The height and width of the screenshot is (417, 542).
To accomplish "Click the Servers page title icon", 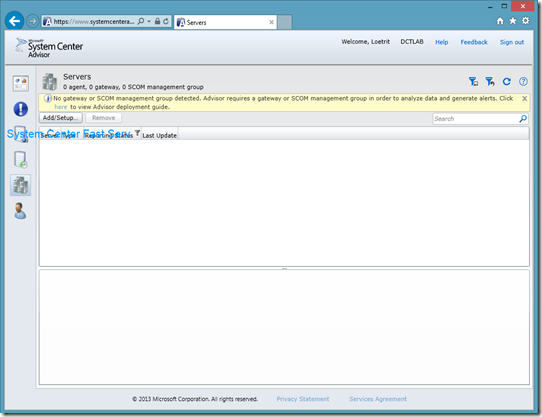I will click(x=50, y=82).
